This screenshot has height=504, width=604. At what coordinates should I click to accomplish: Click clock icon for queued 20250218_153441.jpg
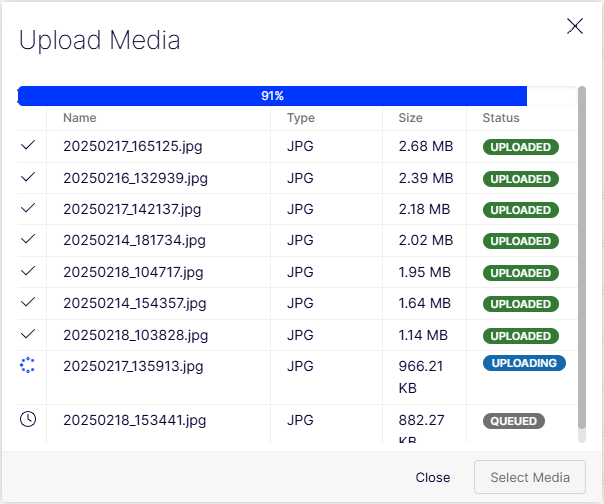tap(28, 419)
